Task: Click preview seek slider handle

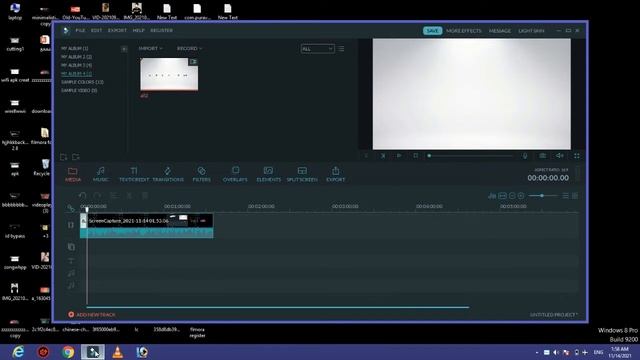Action: click(429, 156)
